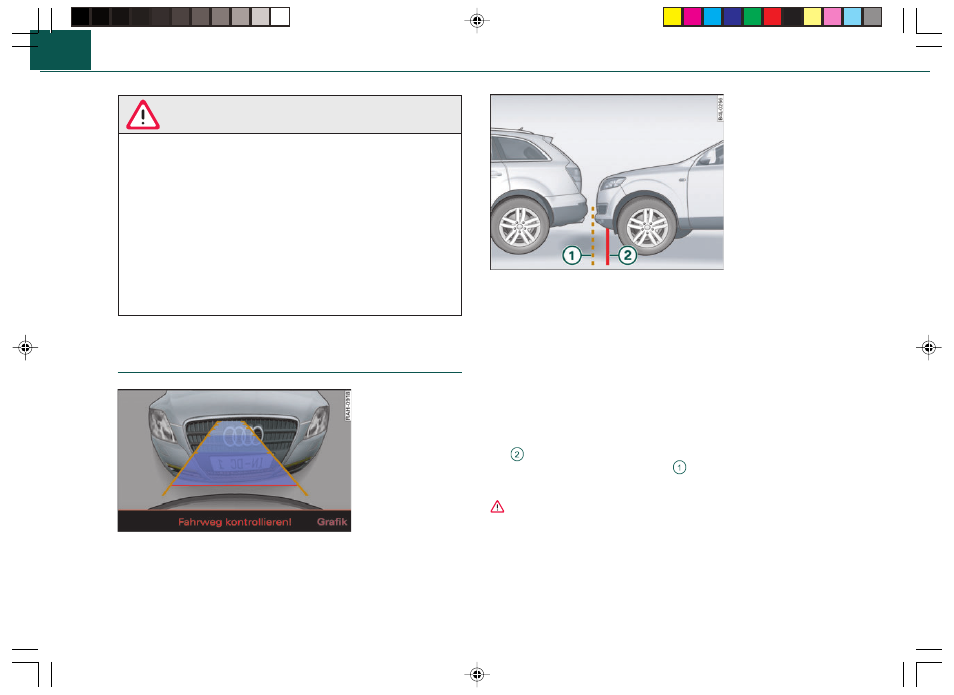Open the Audi front camera view image
The image size is (954, 695).
234,461
